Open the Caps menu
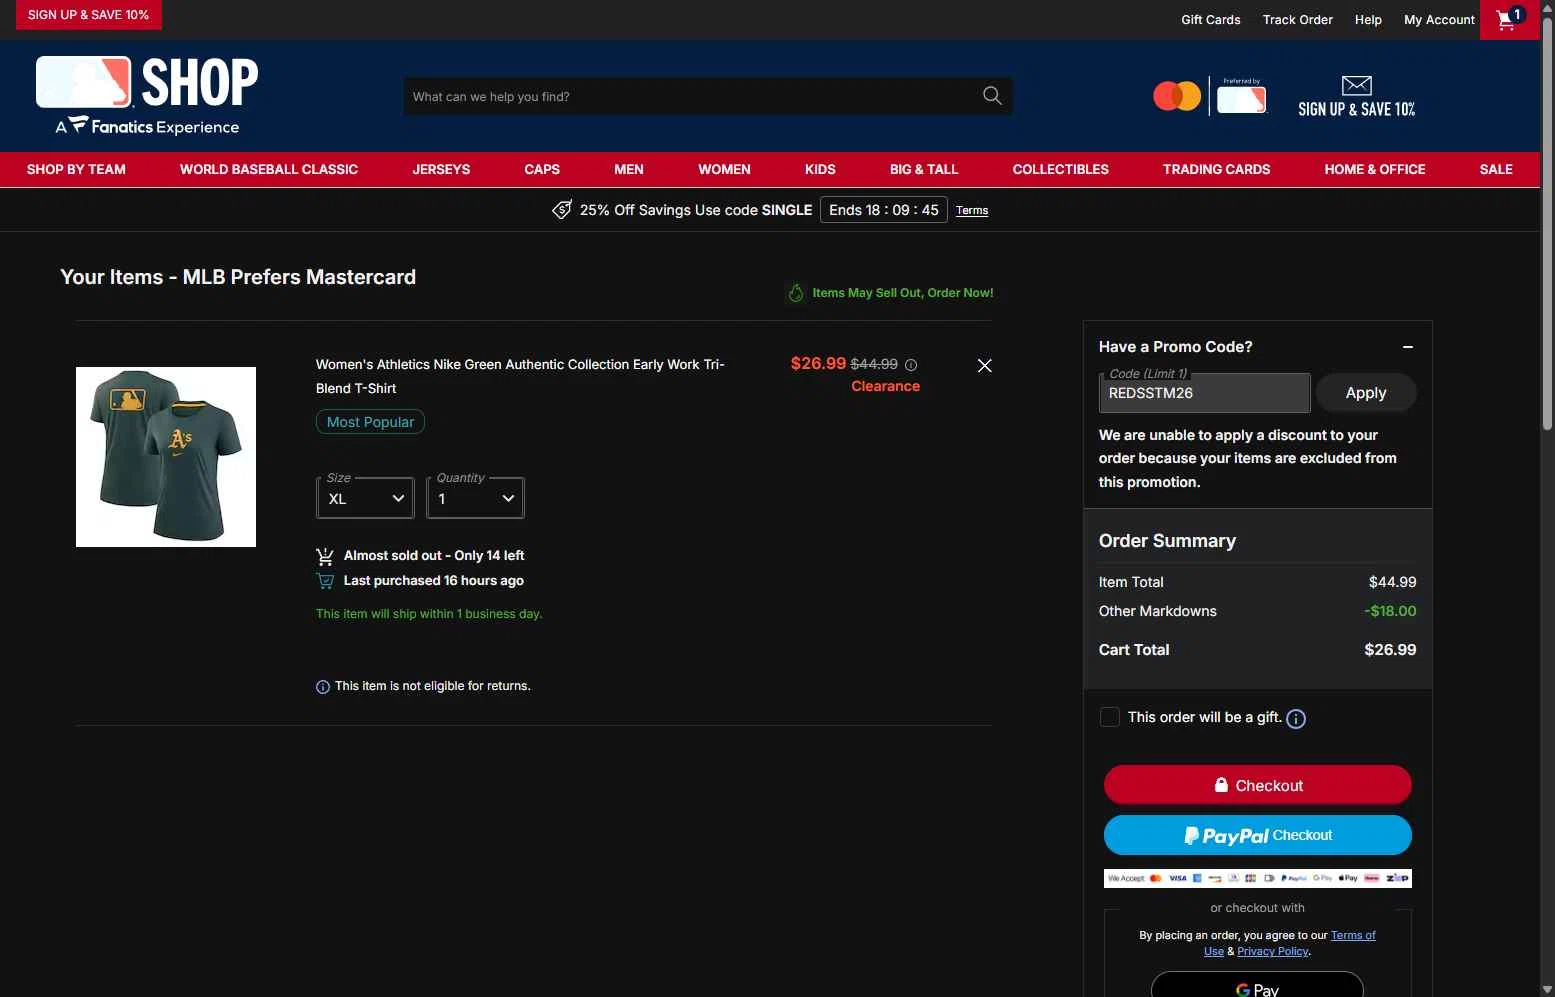 [542, 169]
